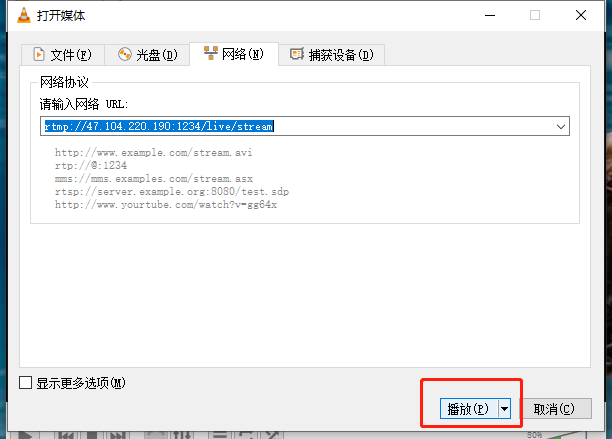Screen dimensions: 612x439
Task: Click example text rtsp://server.example.org:8080/test.sdp
Action: [x=172, y=192]
